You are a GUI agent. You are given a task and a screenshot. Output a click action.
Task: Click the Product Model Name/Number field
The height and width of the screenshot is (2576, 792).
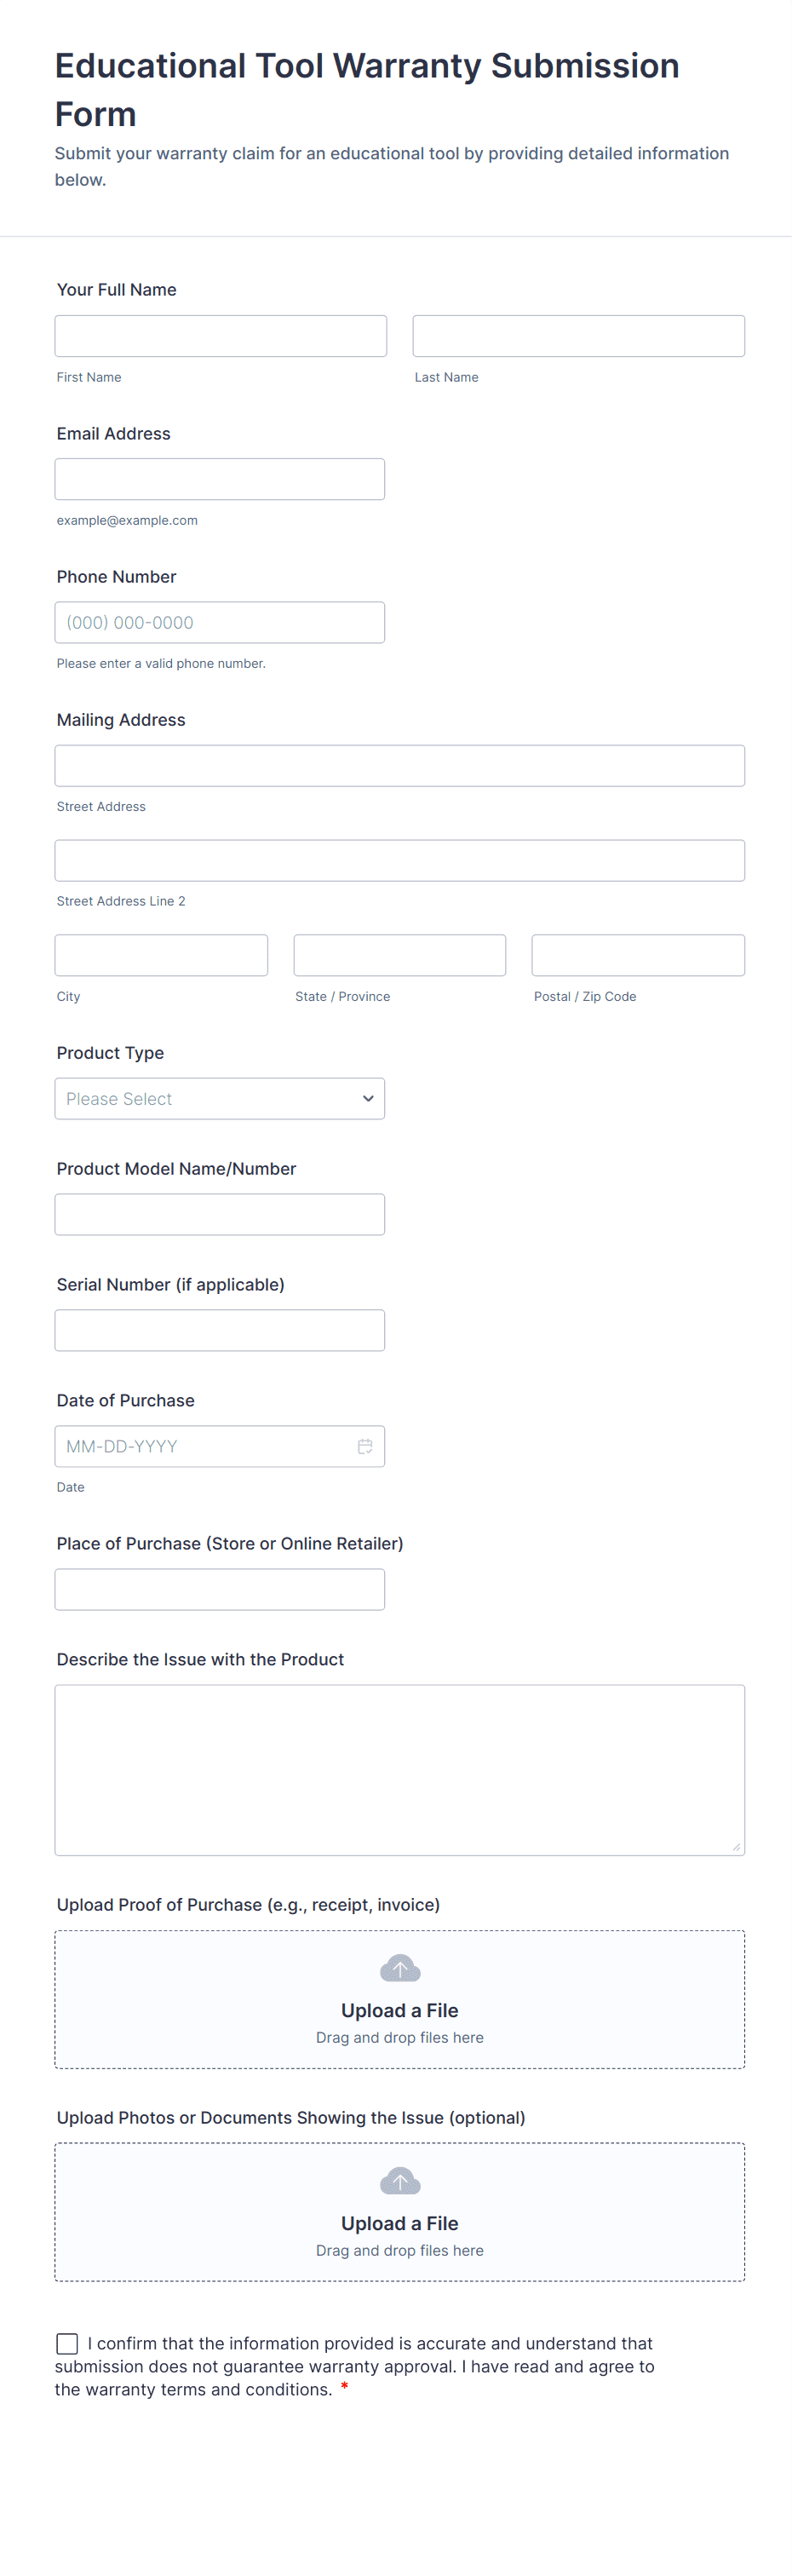(219, 1214)
